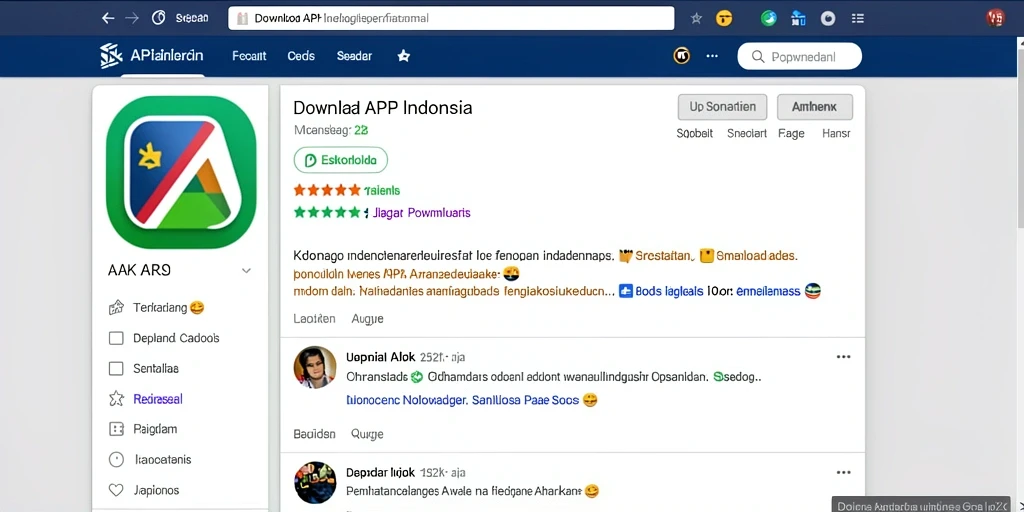Image resolution: width=1024 pixels, height=512 pixels.
Task: Click the Up Sonartien button
Action: [722, 107]
